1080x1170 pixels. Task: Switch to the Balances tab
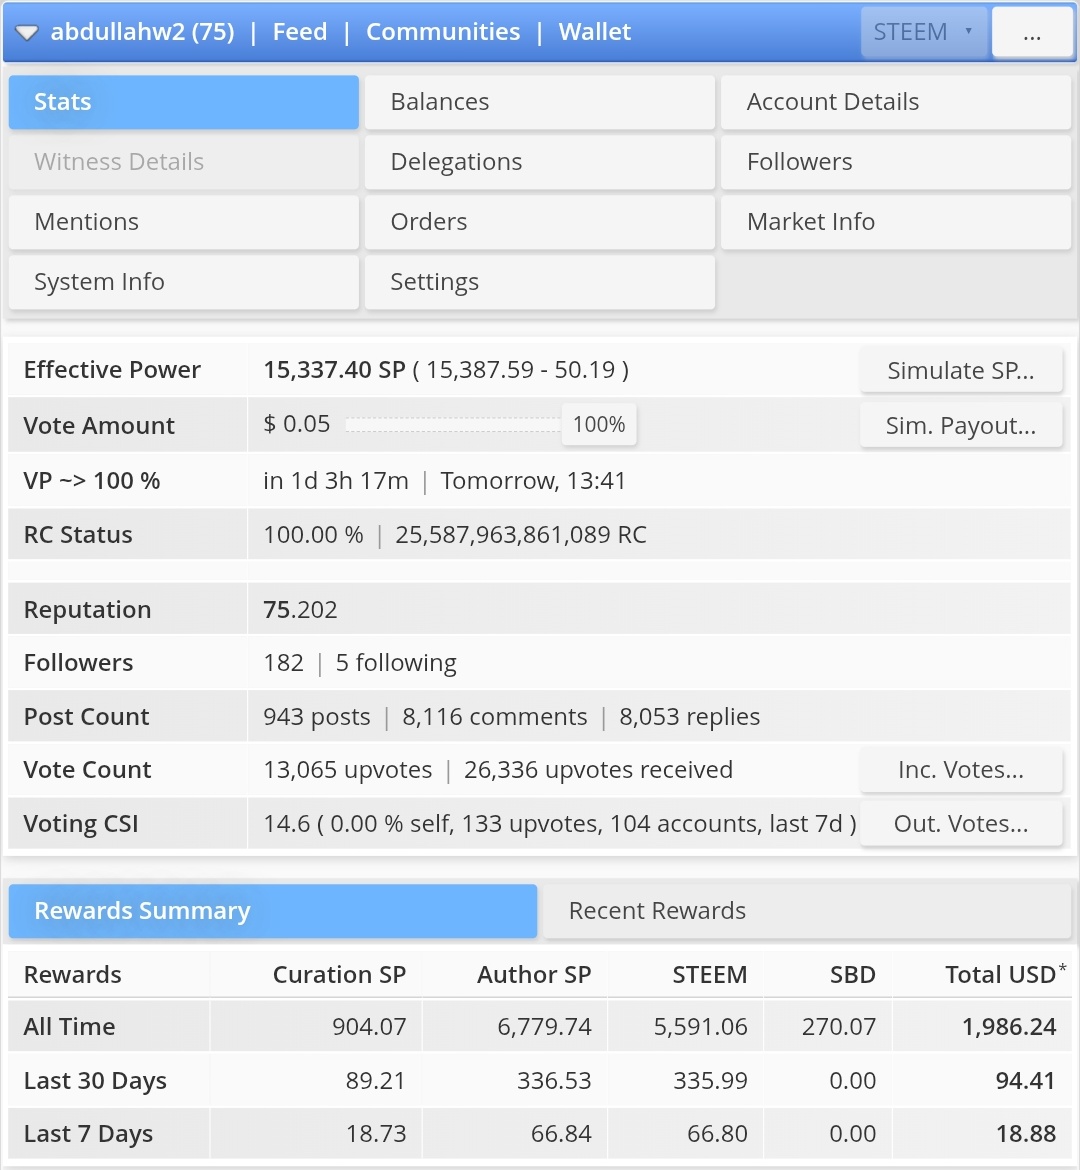coord(540,102)
